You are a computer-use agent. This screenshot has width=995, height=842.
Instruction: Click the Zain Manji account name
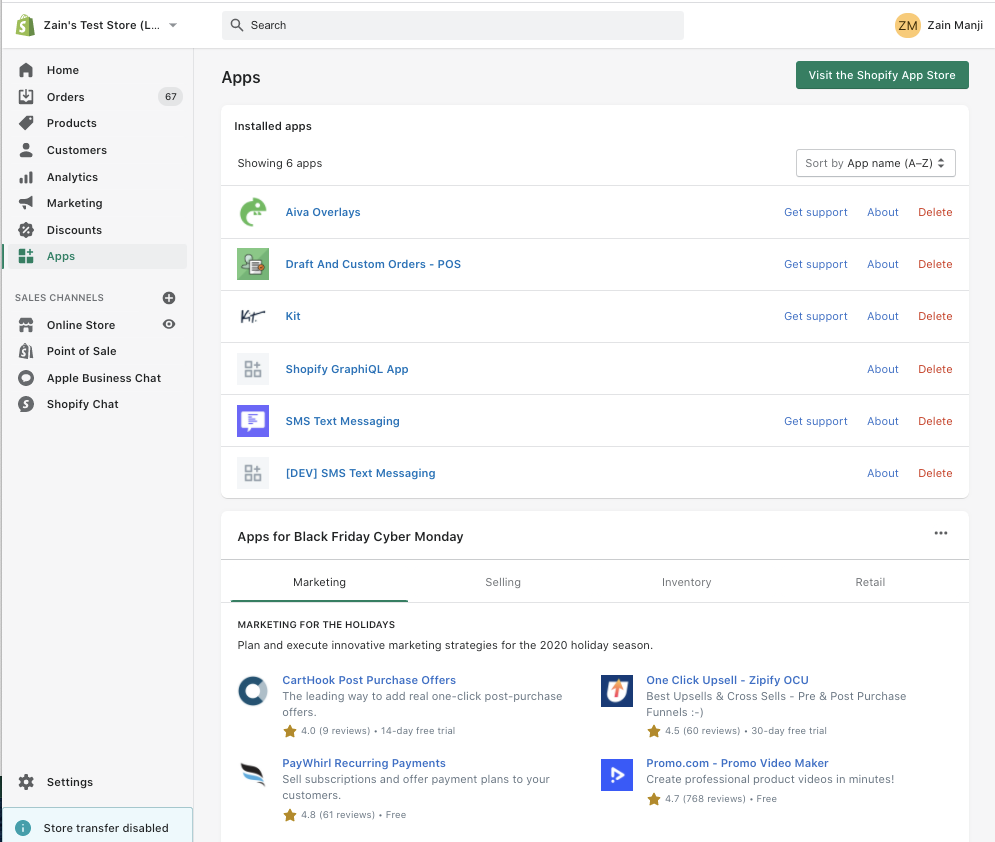(x=954, y=25)
